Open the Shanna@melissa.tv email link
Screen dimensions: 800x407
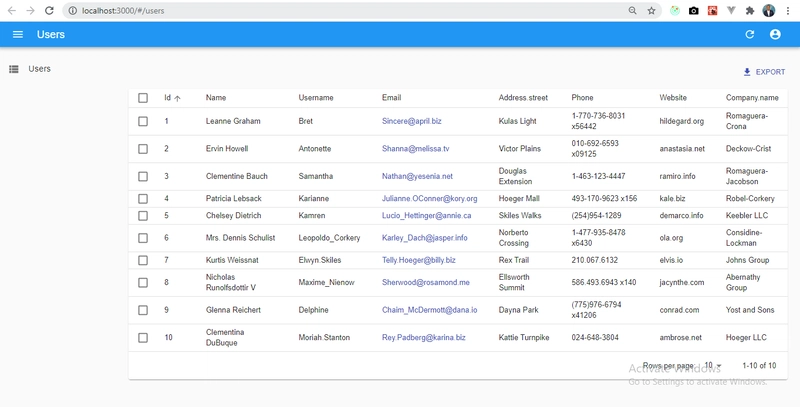415,149
